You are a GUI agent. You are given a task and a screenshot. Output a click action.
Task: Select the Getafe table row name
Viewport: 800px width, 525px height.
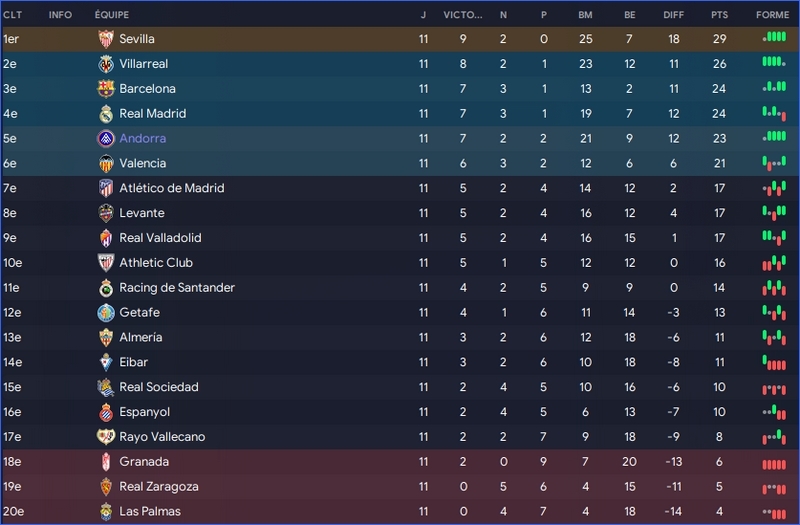coord(140,313)
